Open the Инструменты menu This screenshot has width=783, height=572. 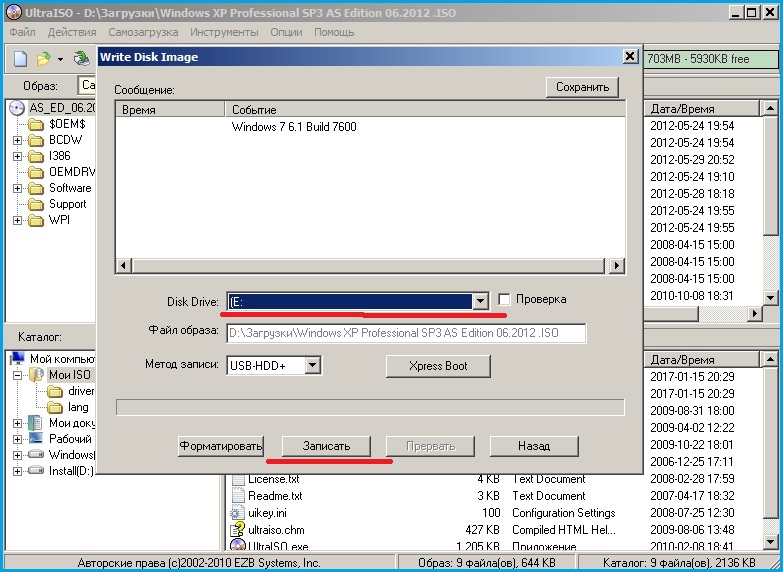[224, 32]
